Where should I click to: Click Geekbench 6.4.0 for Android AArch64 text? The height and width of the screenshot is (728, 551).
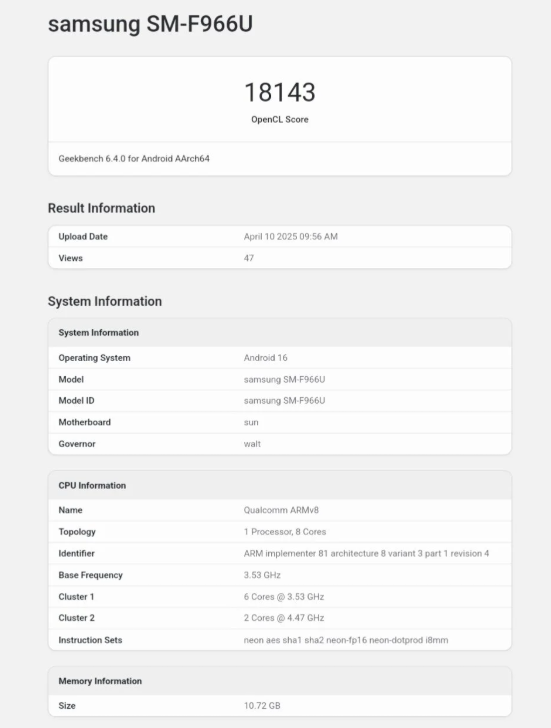tap(134, 158)
